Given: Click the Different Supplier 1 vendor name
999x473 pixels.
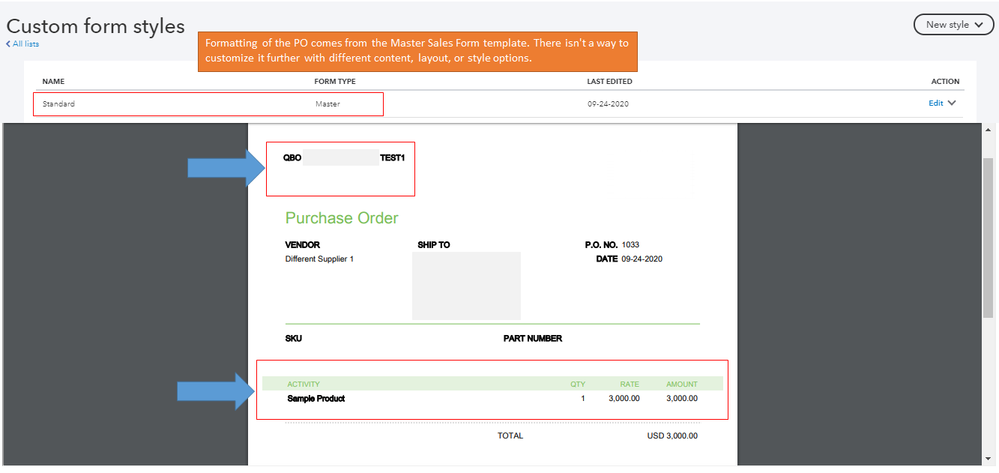Looking at the screenshot, I should (319, 259).
